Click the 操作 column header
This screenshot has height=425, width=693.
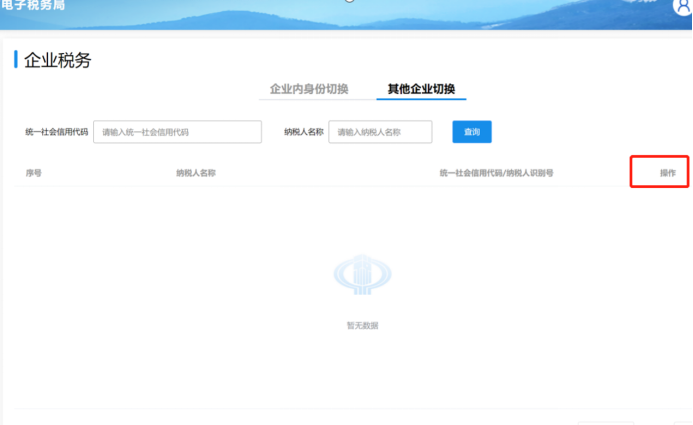(667, 173)
